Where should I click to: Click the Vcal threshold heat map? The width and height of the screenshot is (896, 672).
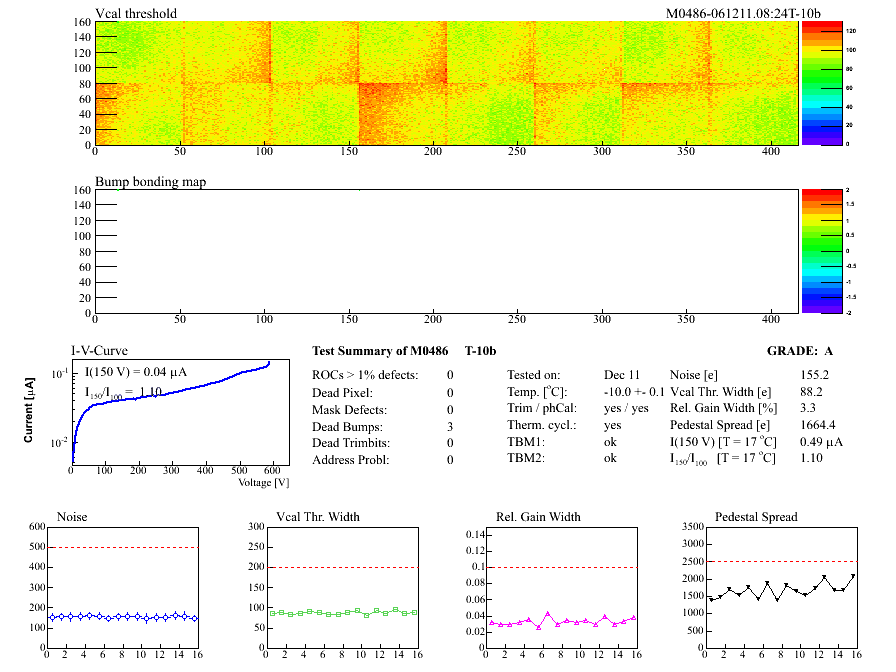coord(446,83)
